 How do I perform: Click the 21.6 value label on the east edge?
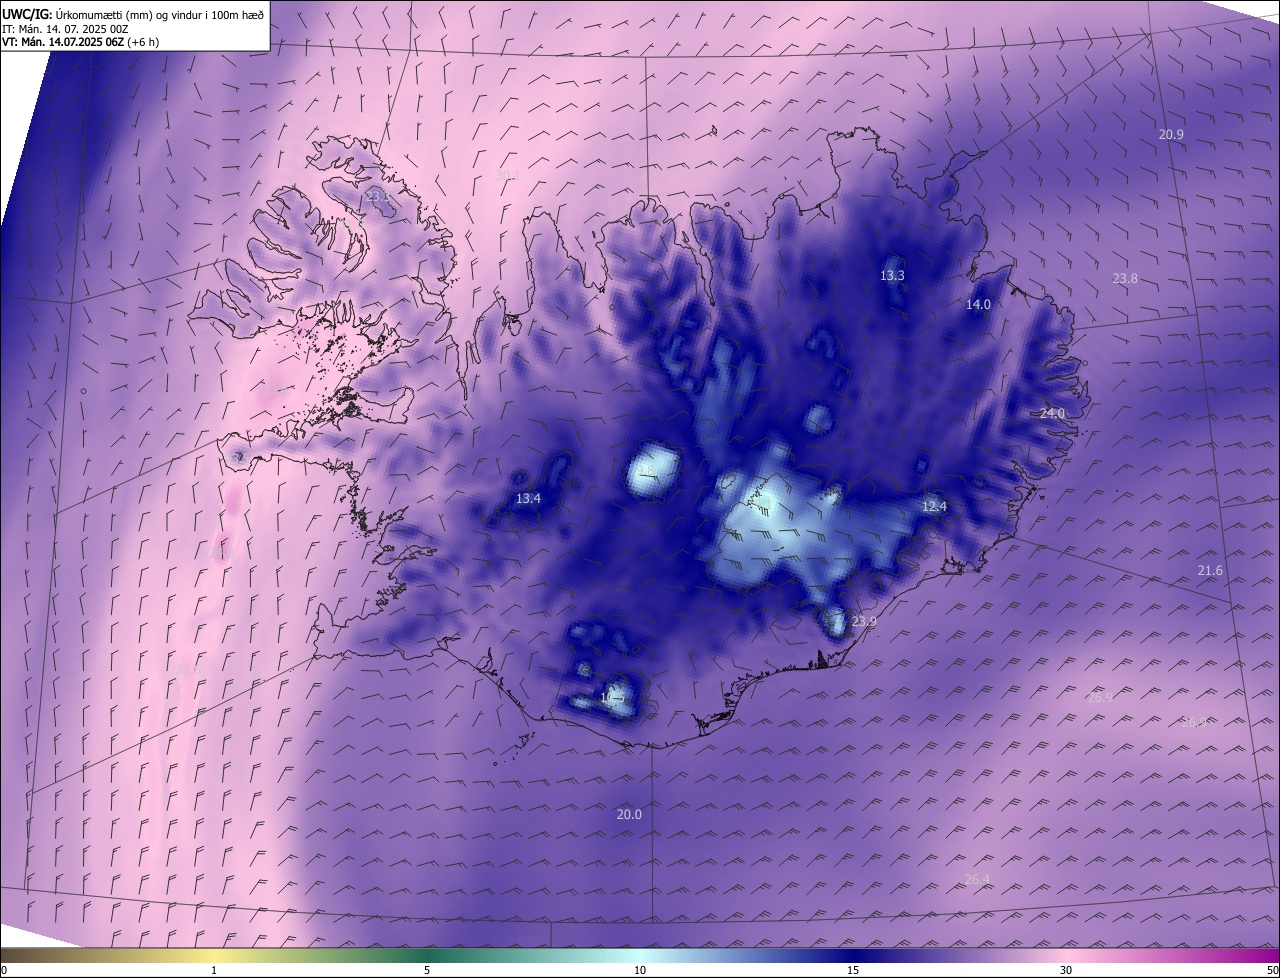[1210, 571]
